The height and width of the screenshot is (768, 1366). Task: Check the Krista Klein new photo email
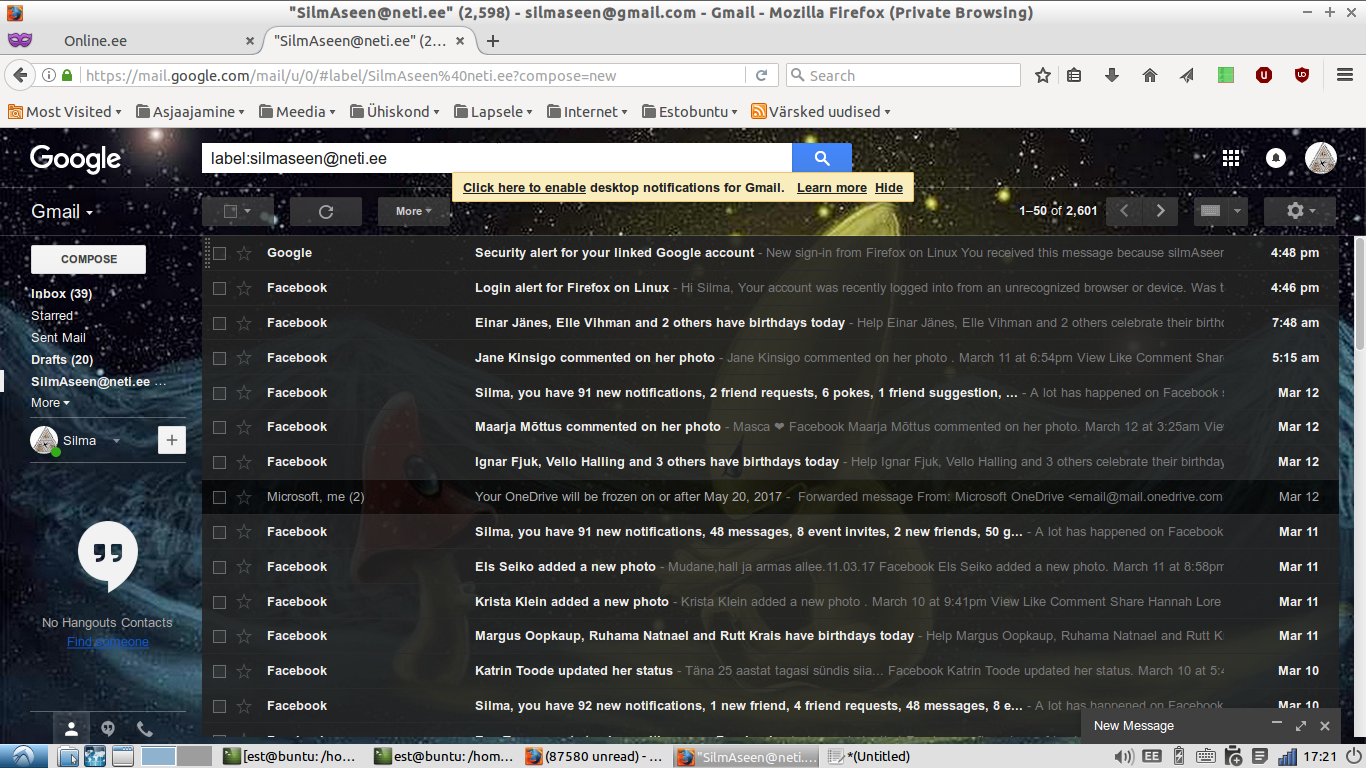pos(220,602)
